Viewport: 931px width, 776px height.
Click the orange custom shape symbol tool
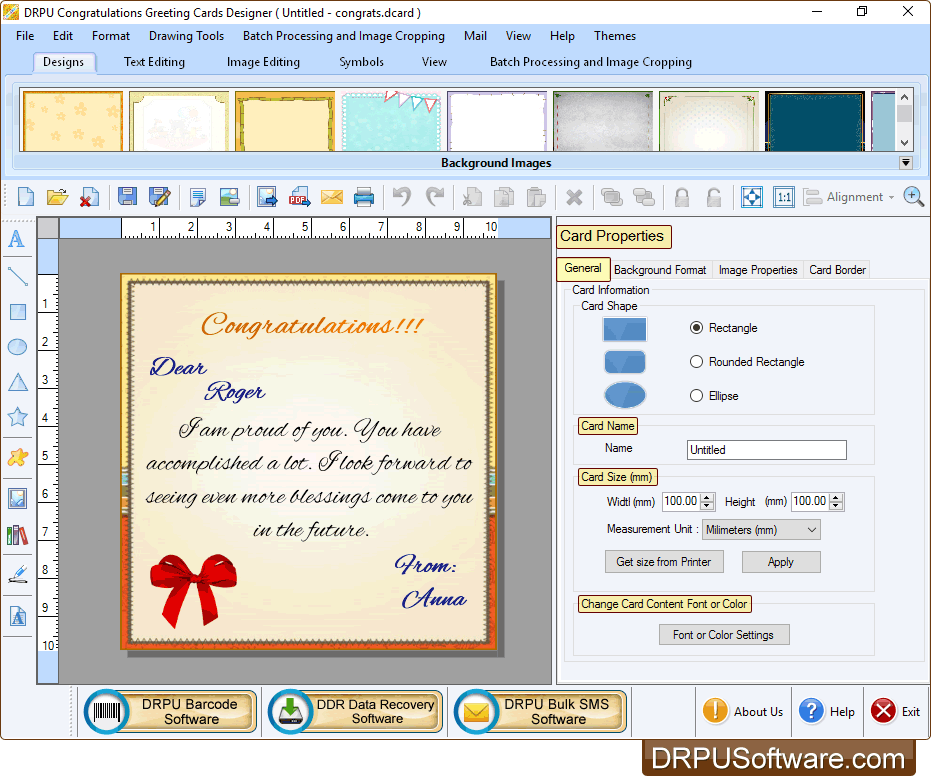(x=17, y=457)
